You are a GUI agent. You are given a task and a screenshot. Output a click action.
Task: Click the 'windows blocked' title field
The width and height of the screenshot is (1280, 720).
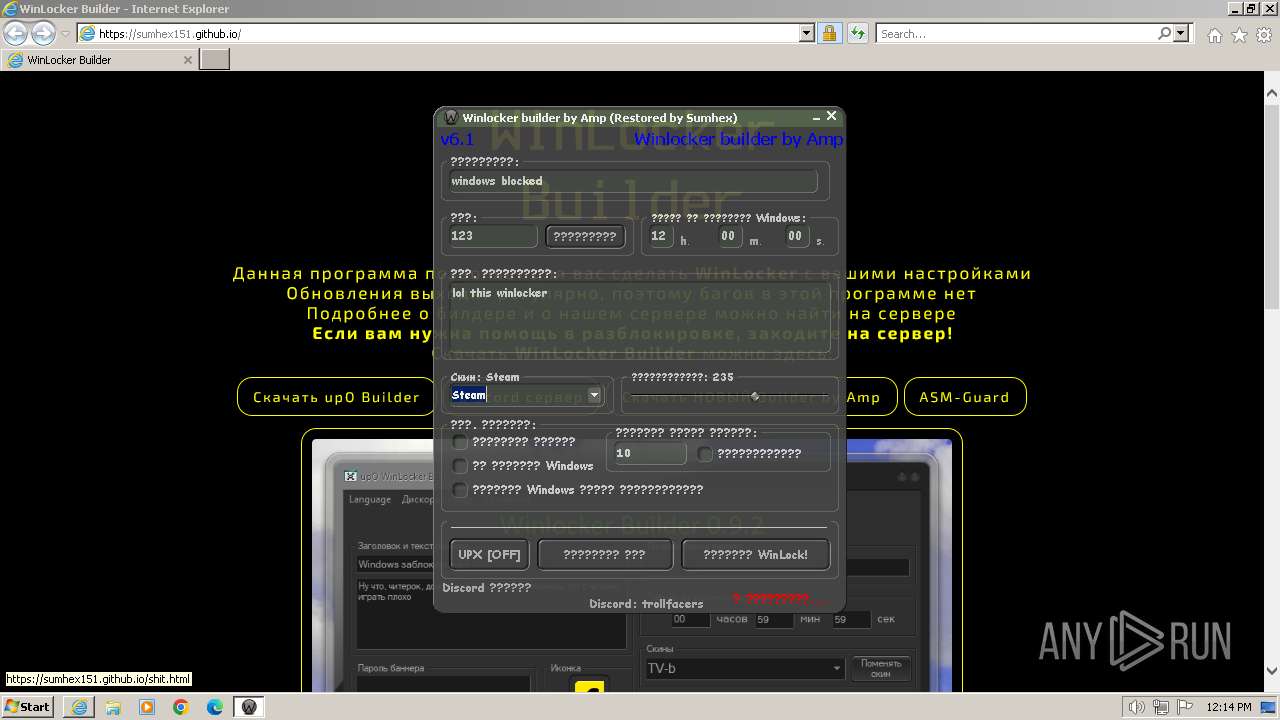click(632, 181)
